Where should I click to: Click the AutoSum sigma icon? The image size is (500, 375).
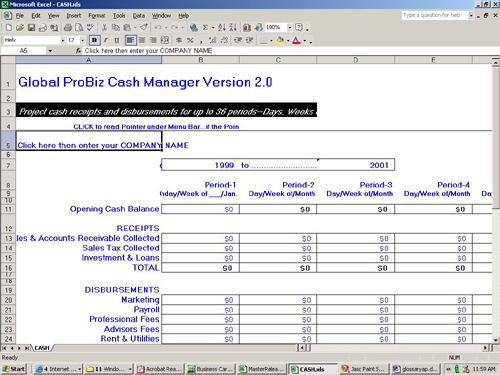point(205,28)
